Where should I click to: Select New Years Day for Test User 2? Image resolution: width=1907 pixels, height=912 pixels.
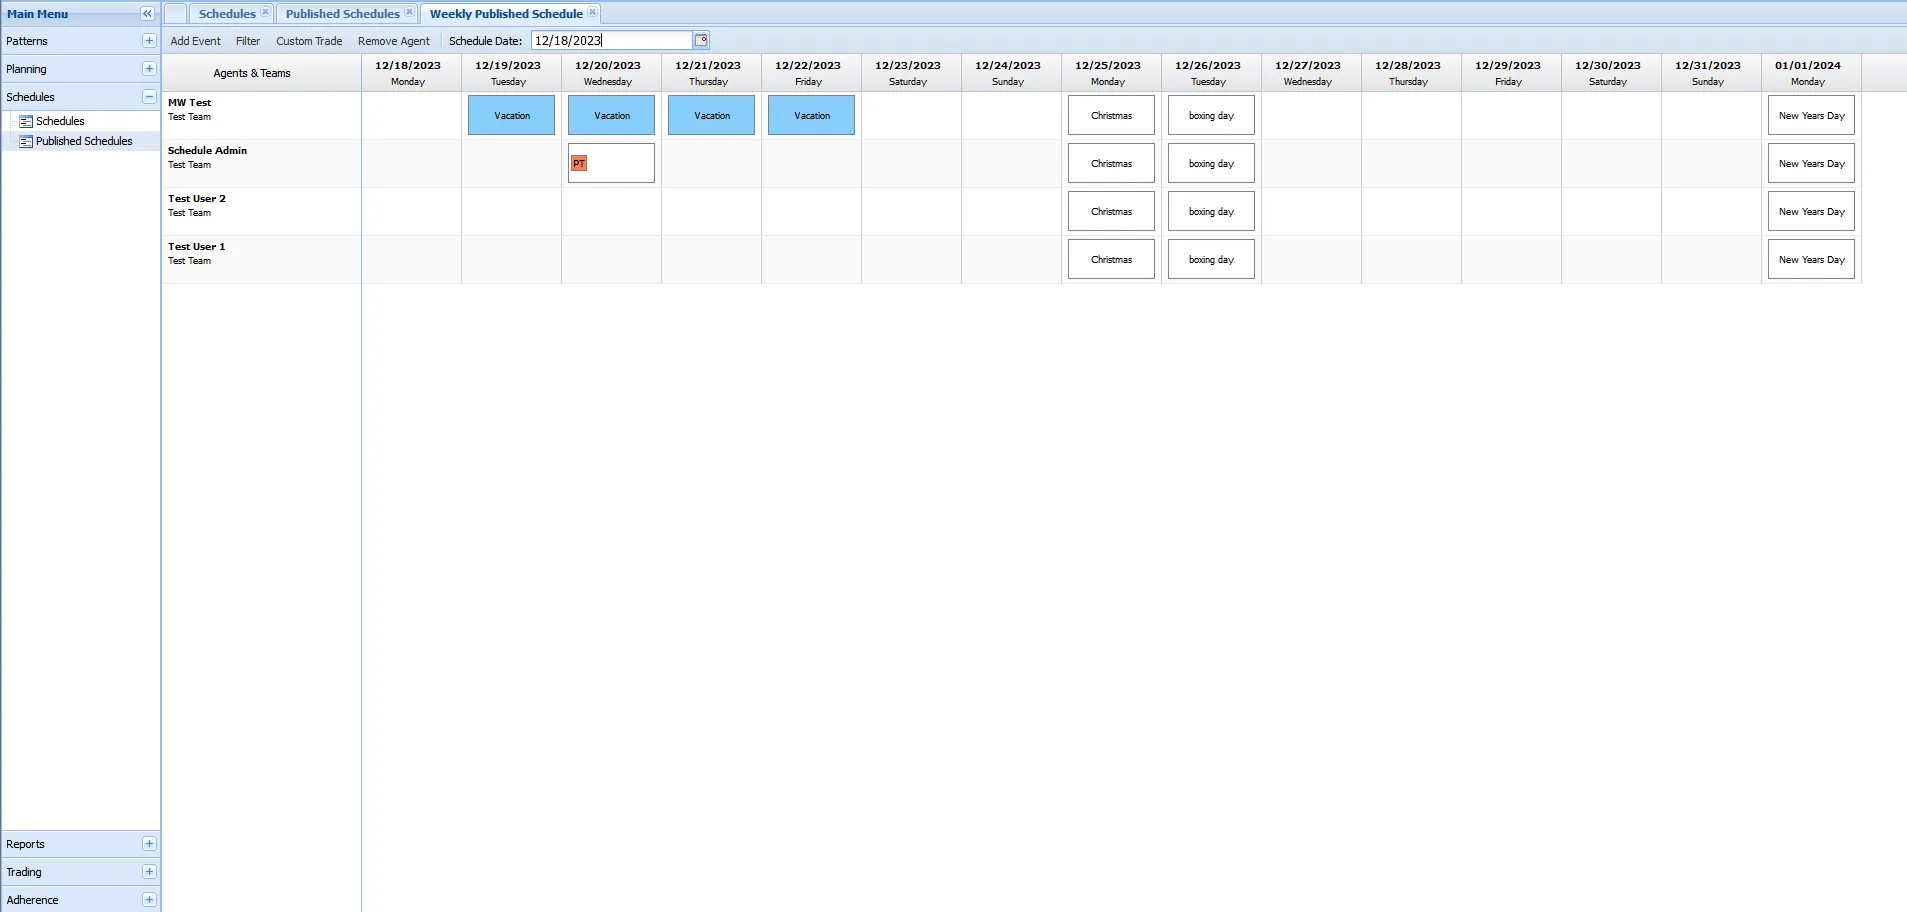(1811, 211)
